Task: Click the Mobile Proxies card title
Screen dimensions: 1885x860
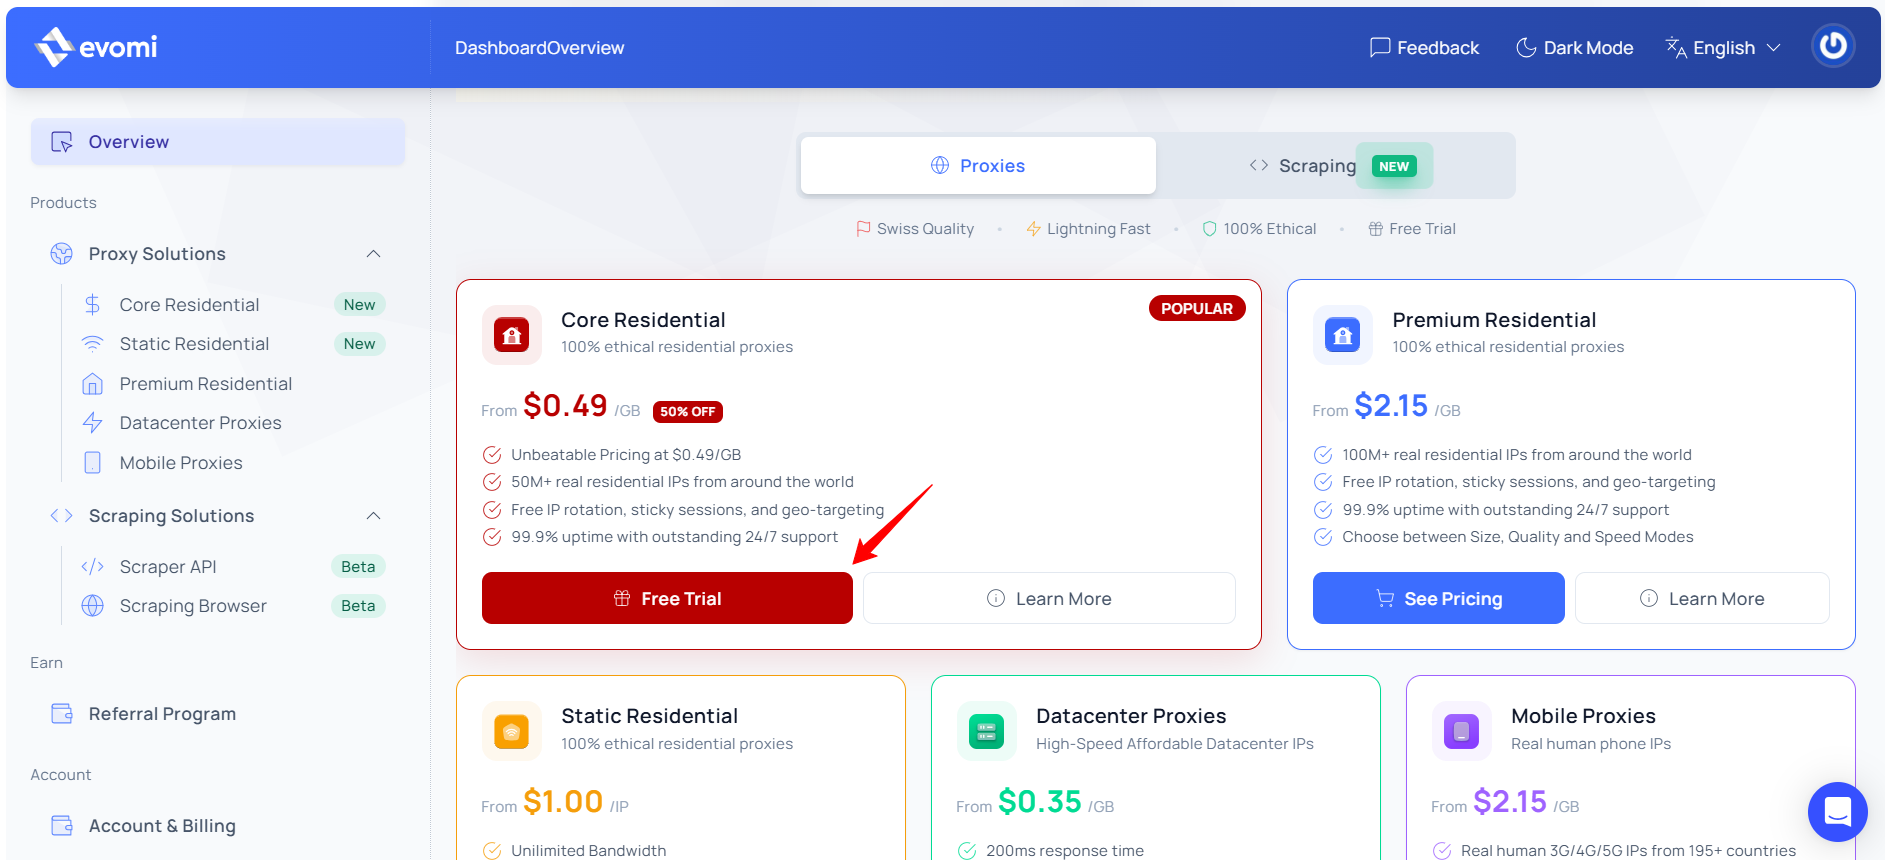Action: pyautogui.click(x=1583, y=716)
